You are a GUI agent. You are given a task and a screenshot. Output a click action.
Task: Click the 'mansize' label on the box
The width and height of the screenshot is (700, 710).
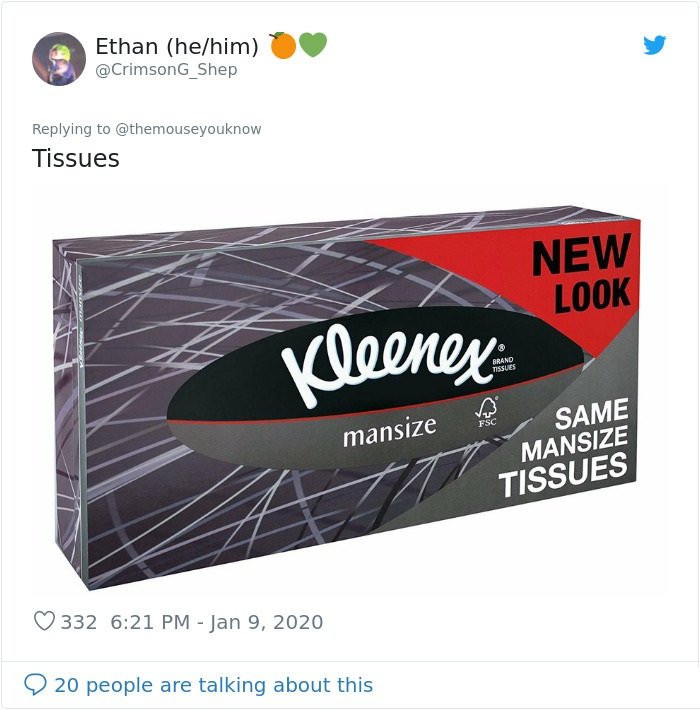click(x=390, y=432)
